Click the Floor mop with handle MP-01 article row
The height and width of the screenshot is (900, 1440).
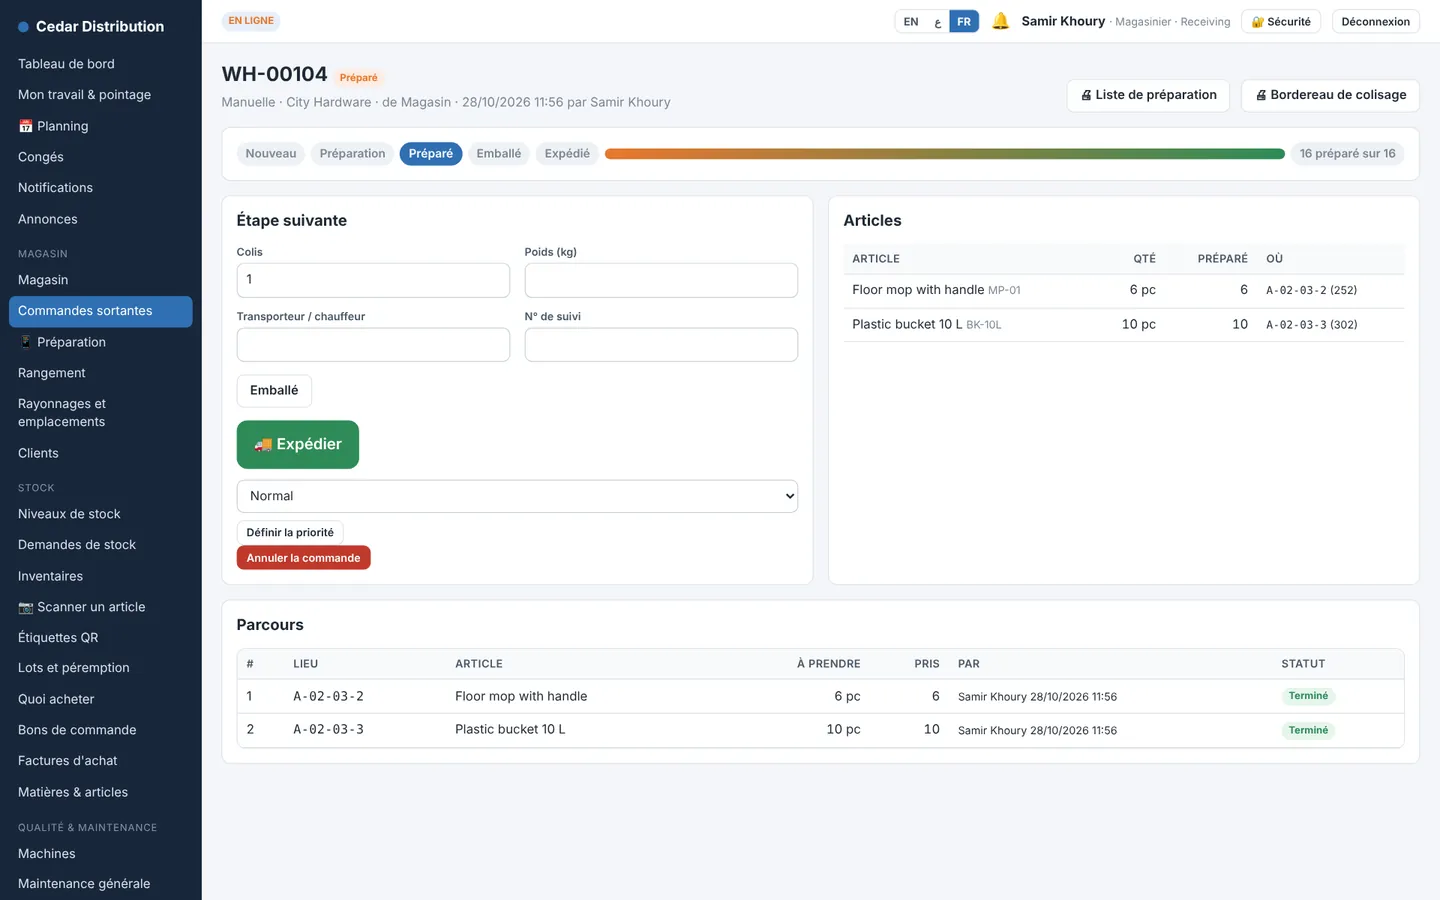coord(1124,290)
